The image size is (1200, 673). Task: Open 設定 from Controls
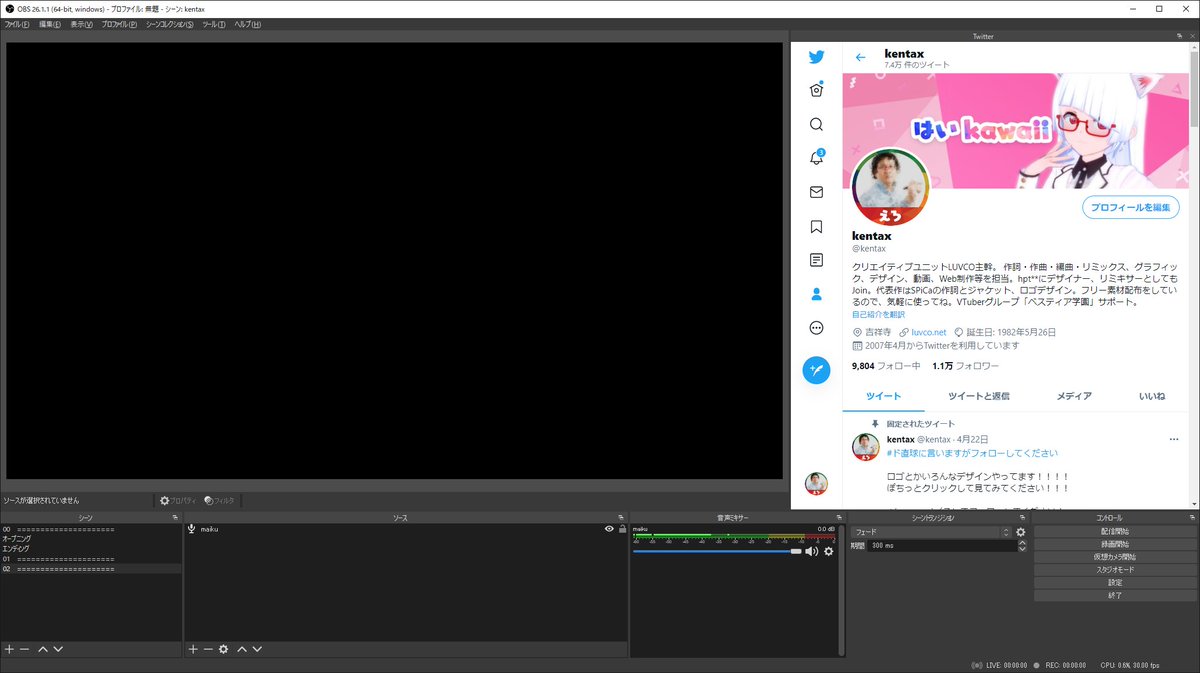tap(1115, 583)
